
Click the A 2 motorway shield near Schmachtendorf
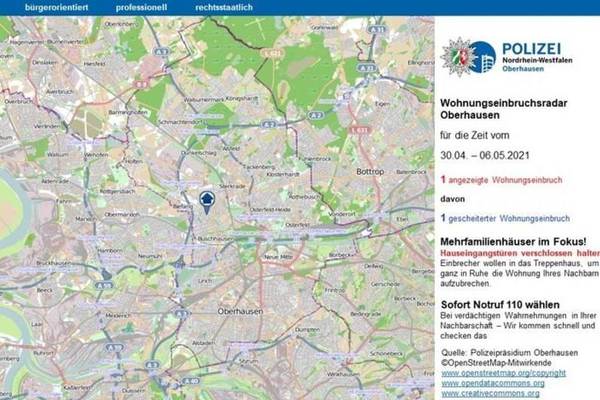tap(269, 124)
